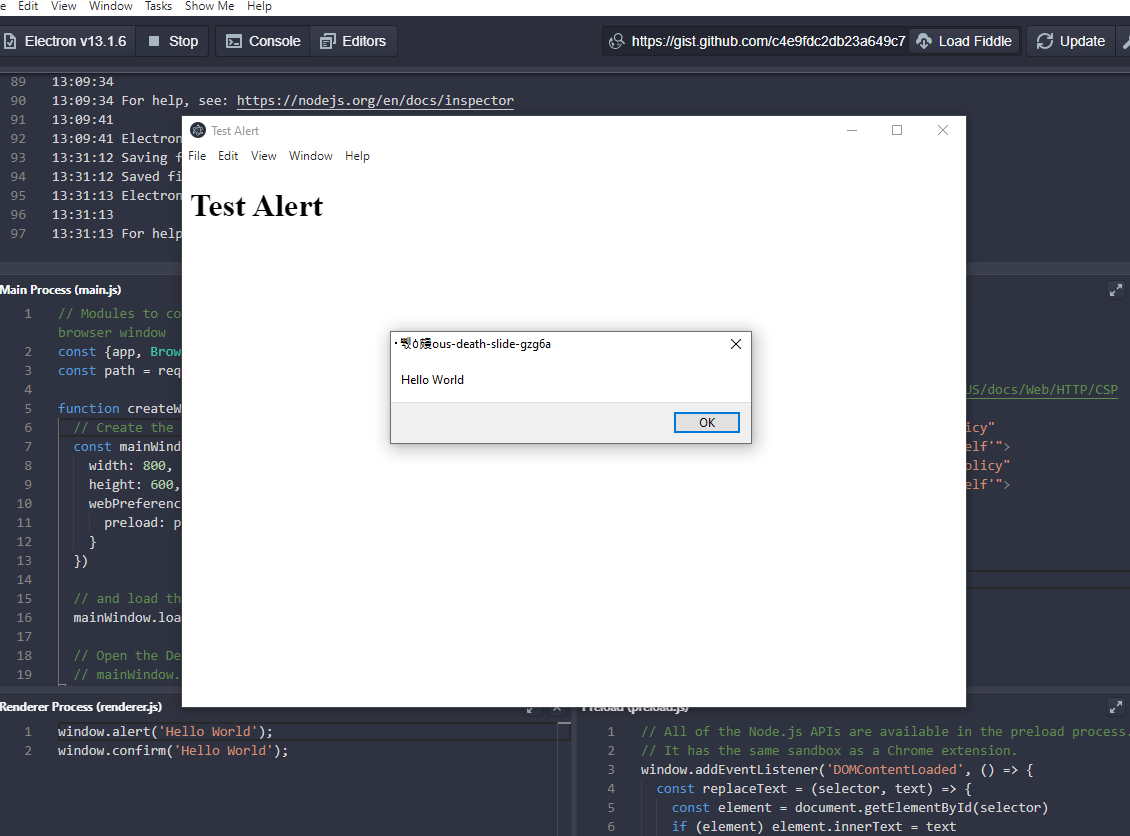This screenshot has height=836, width=1130.
Task: Follow the nodejs.org inspector docs link
Action: click(x=375, y=100)
